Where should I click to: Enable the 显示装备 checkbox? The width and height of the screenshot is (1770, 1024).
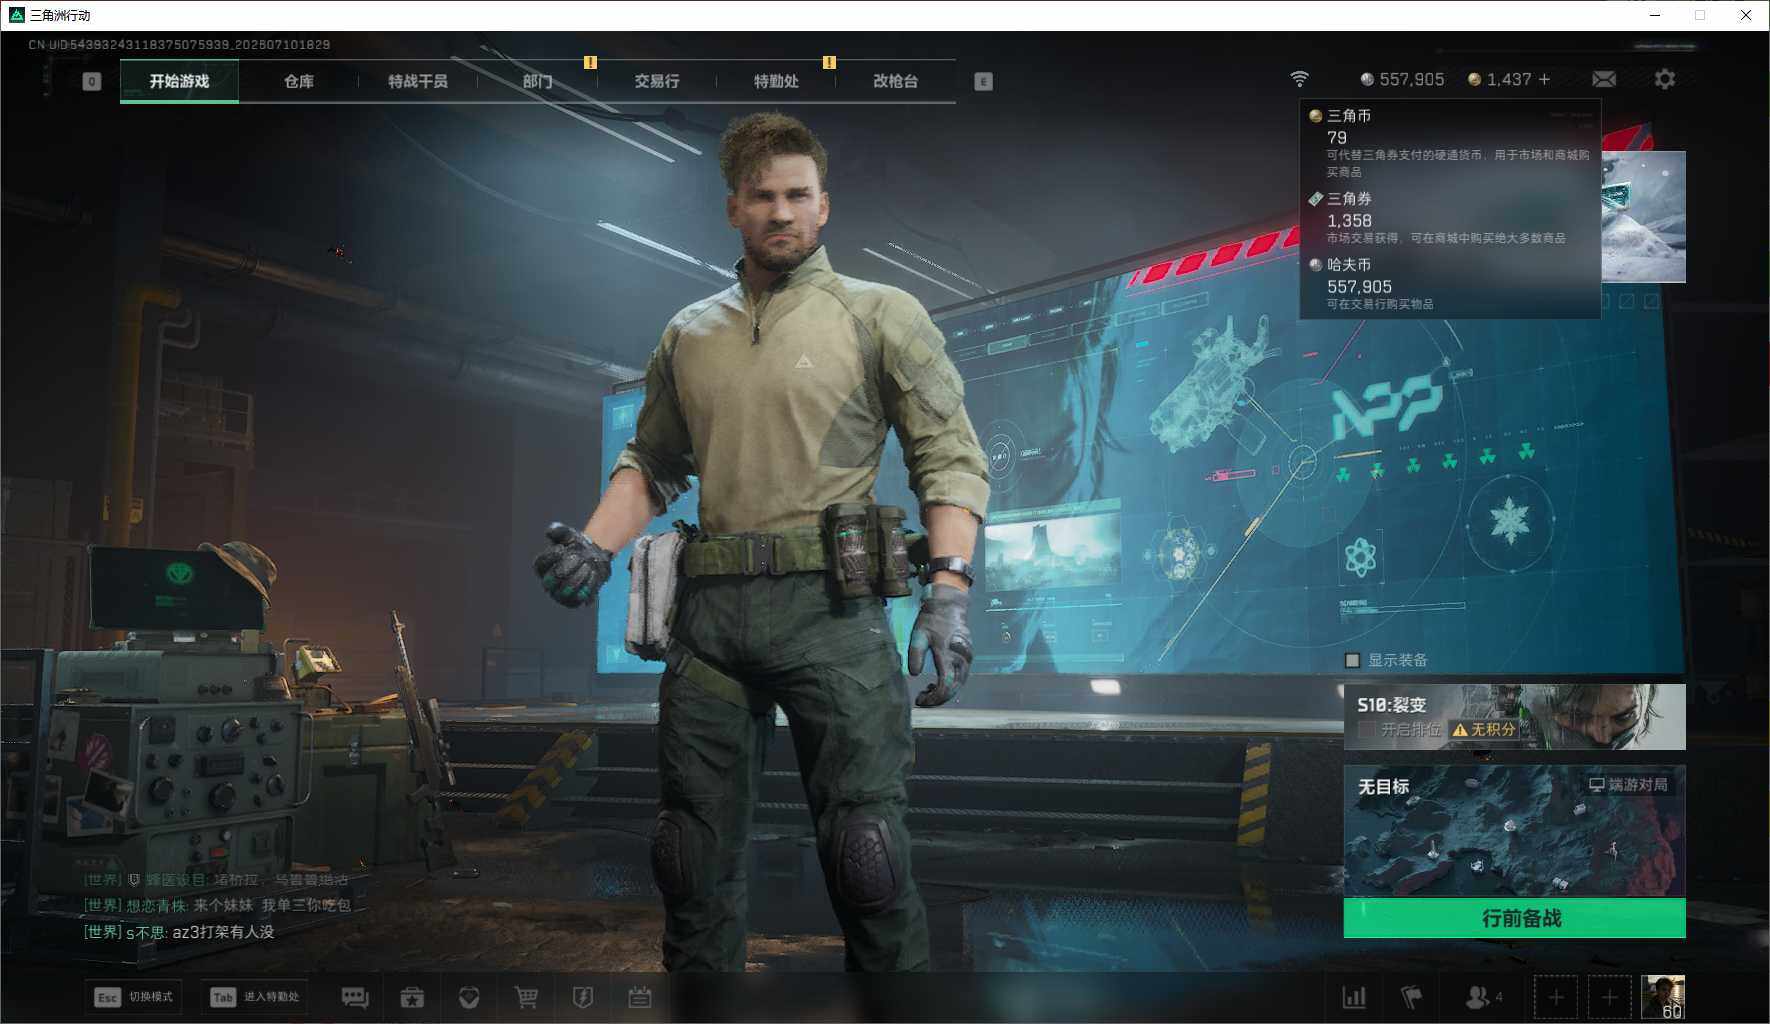tap(1353, 660)
